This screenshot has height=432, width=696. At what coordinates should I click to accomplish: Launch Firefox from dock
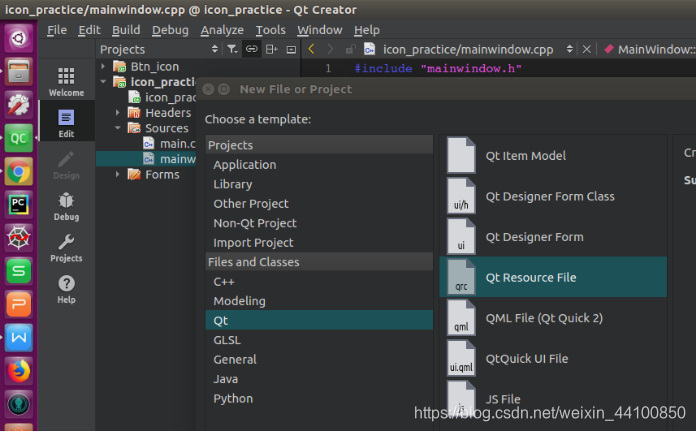coord(18,371)
